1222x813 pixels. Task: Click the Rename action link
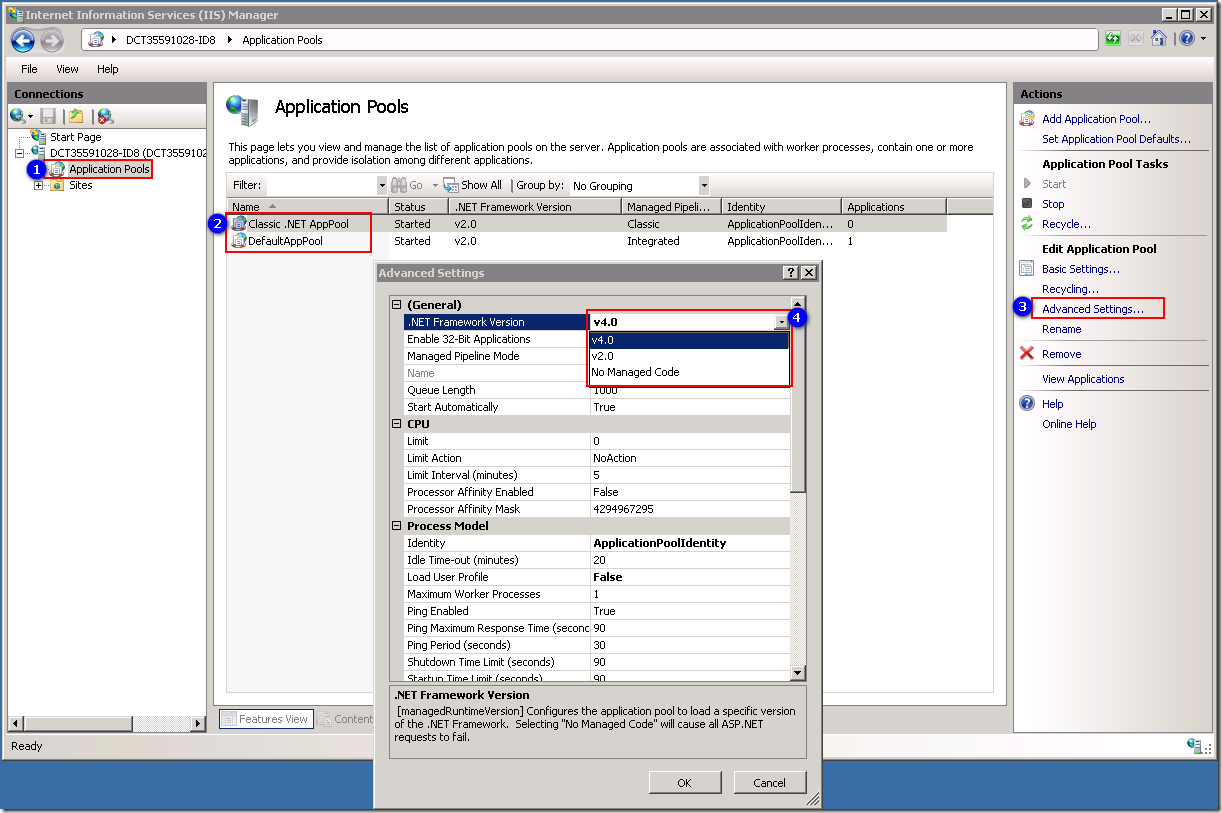[1061, 329]
